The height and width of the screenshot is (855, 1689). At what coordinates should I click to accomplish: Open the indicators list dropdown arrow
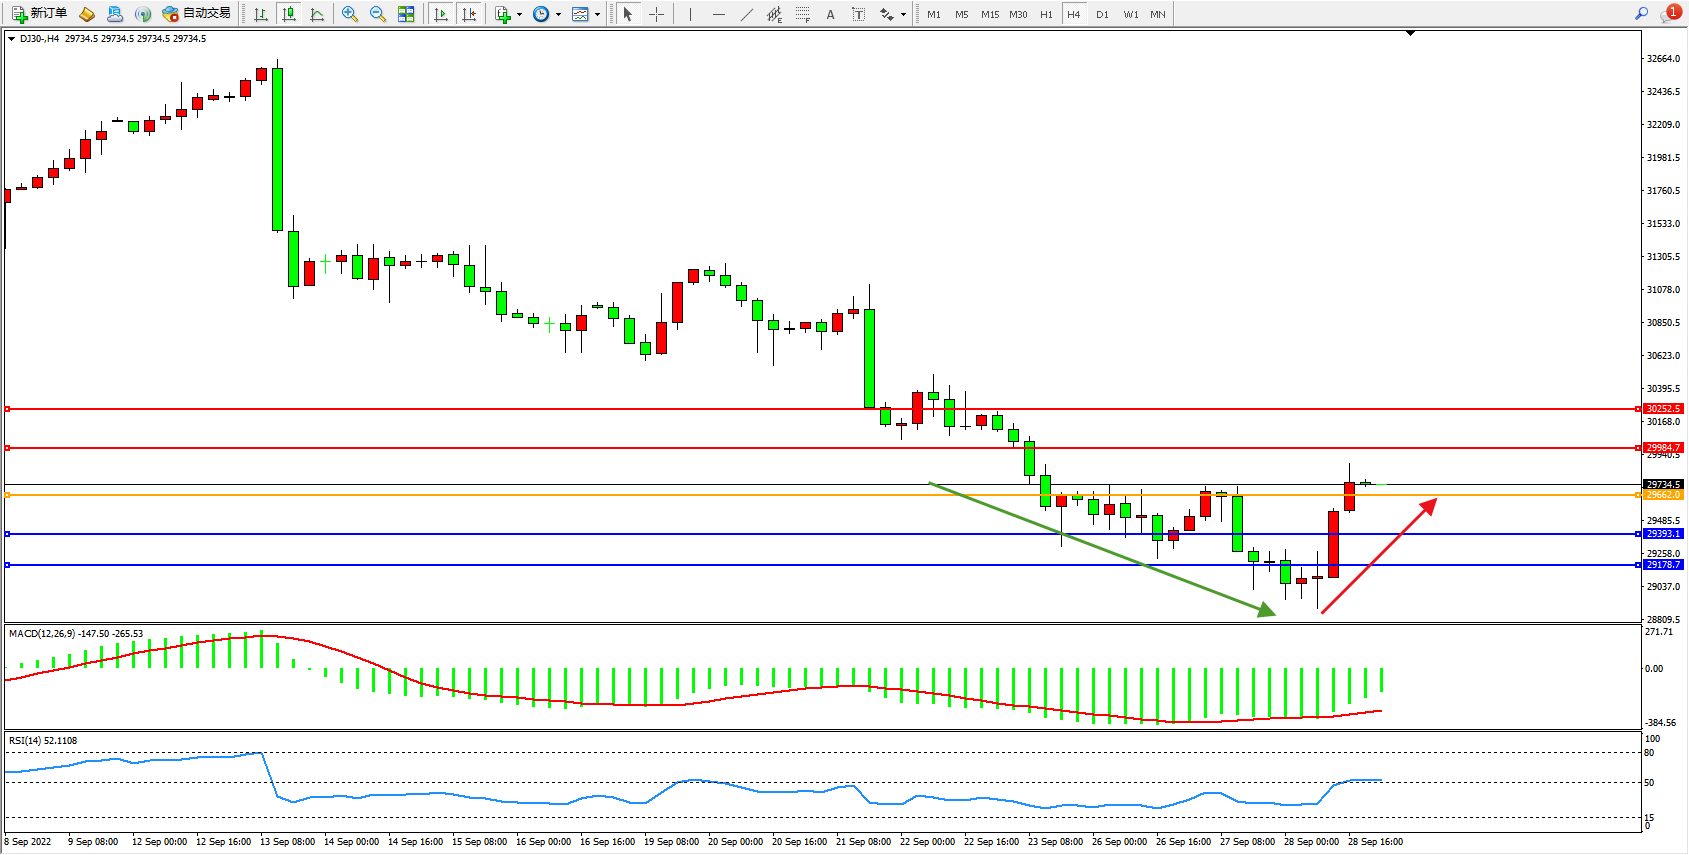coord(519,15)
